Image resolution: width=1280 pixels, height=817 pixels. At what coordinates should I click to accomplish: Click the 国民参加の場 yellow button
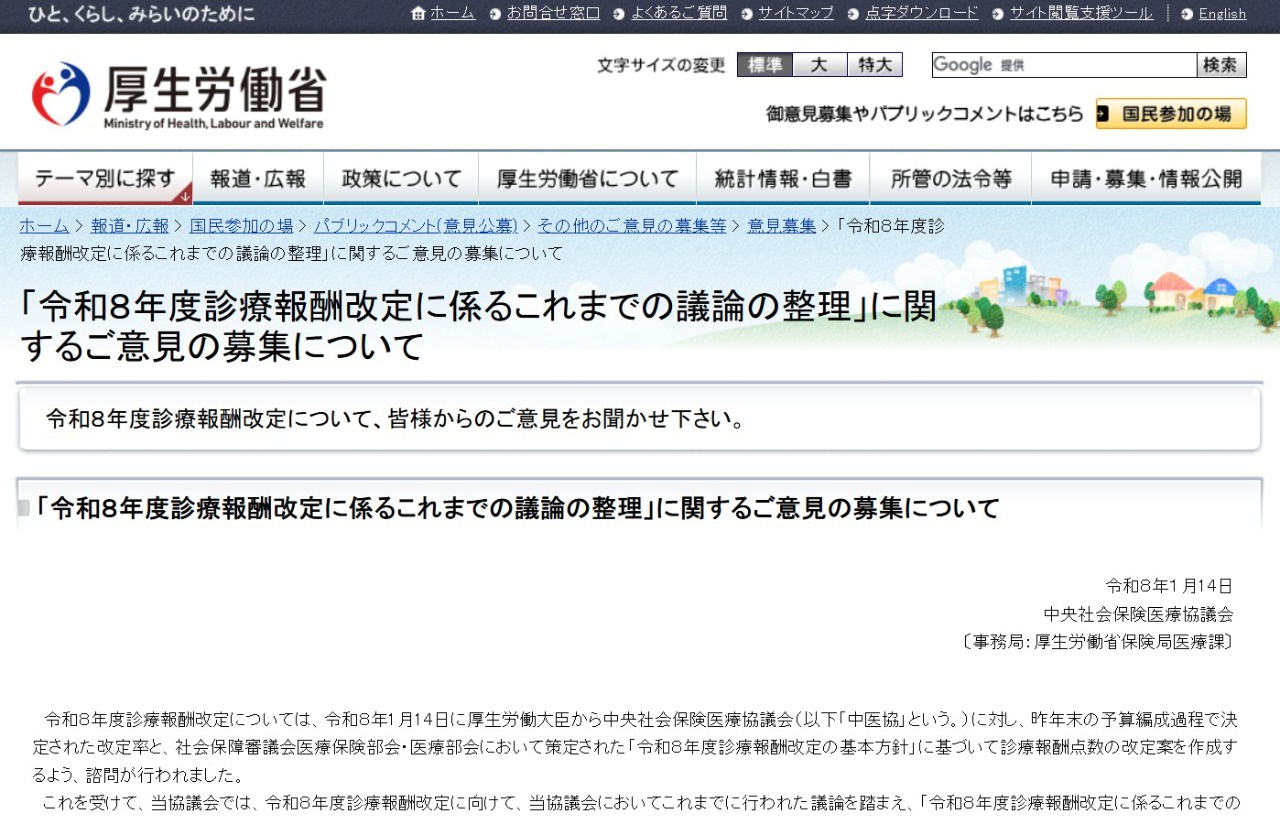(1171, 114)
